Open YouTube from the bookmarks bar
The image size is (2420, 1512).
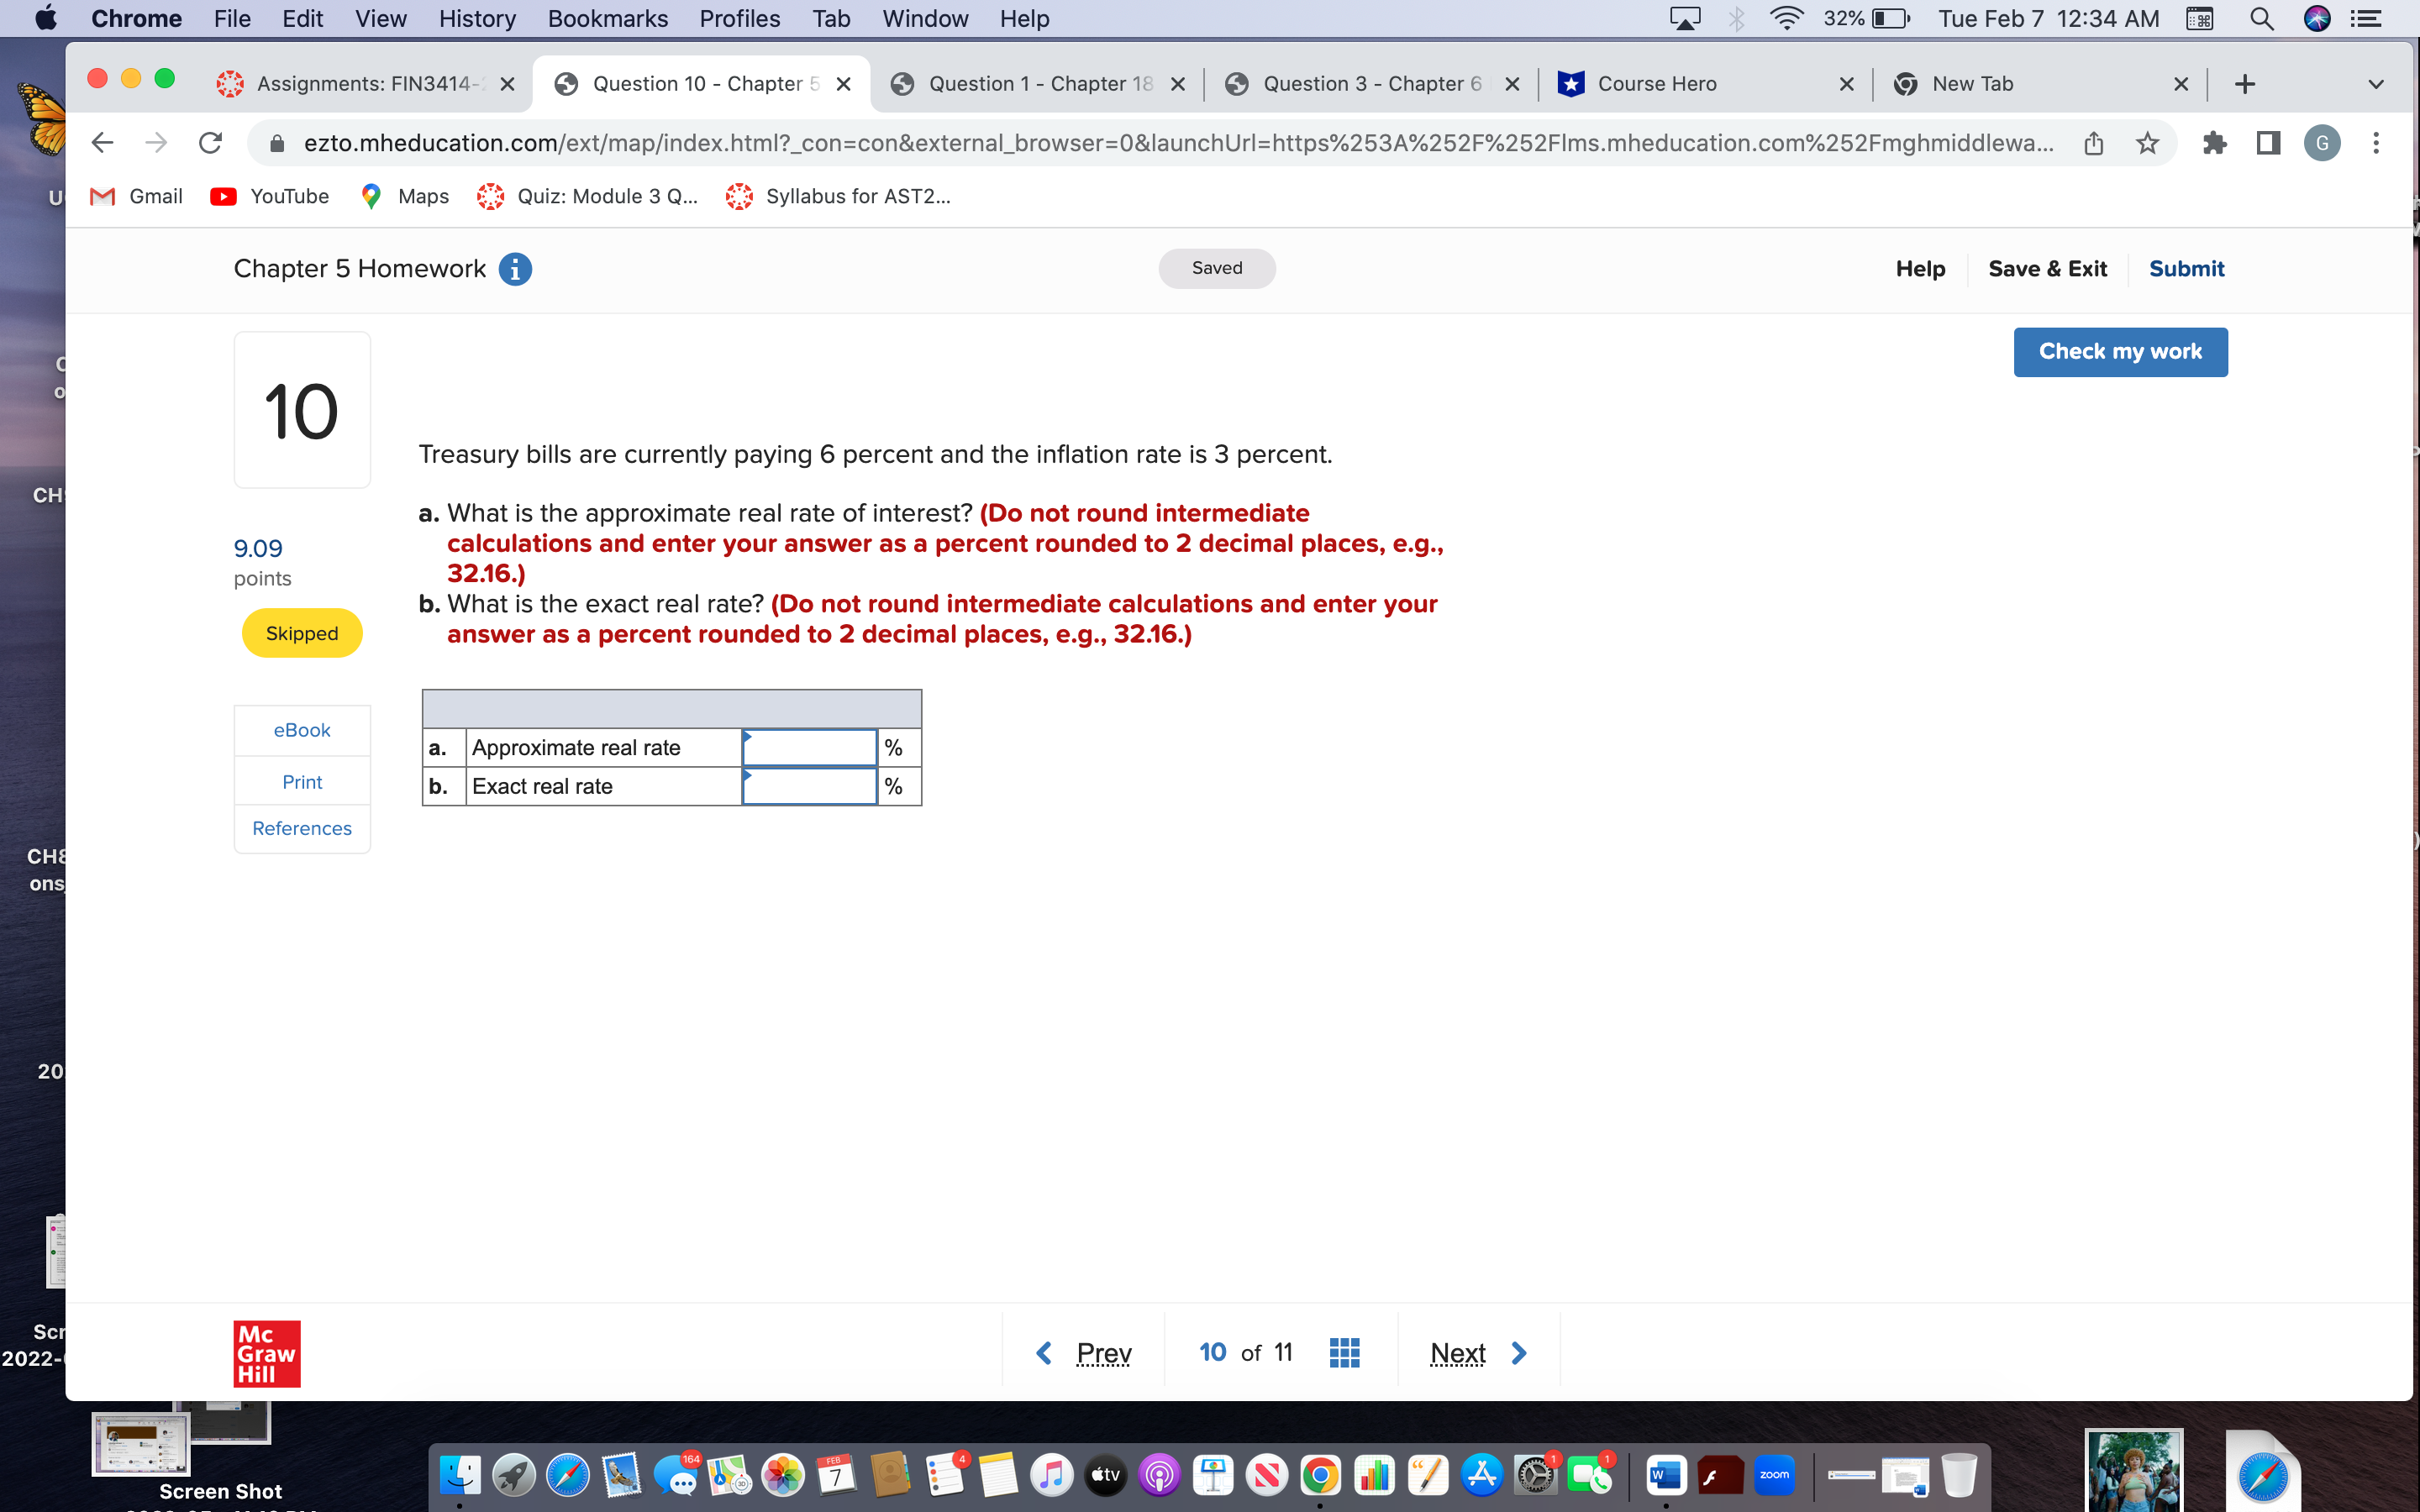[x=268, y=196]
